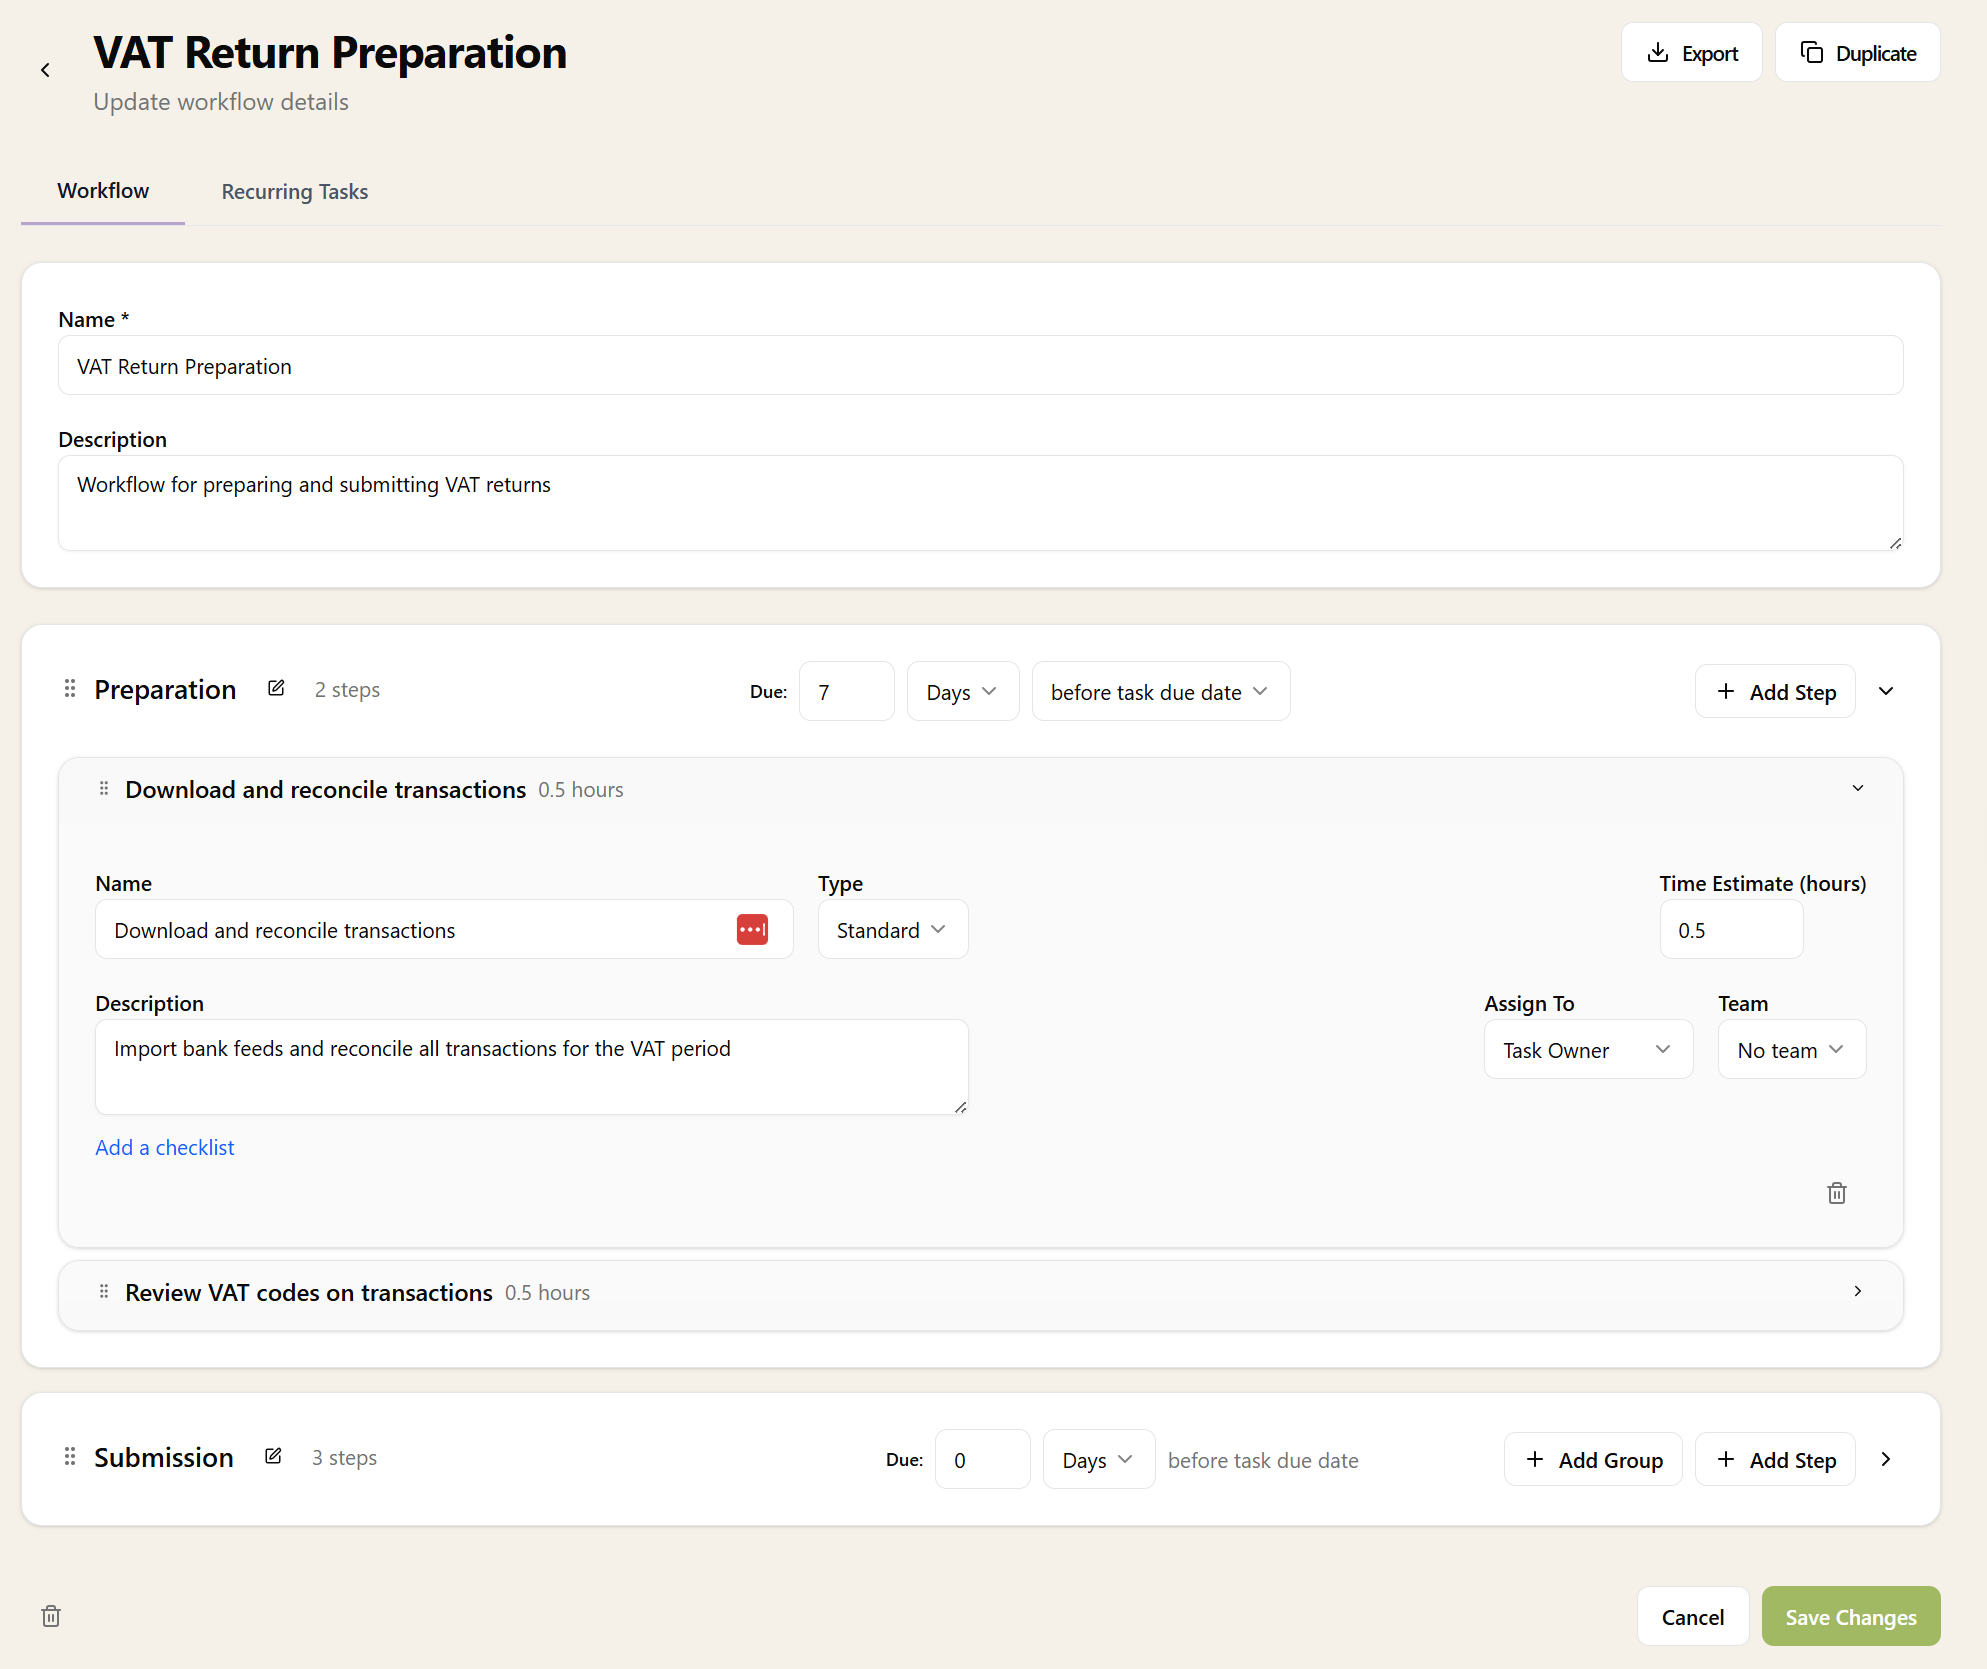Click the trash icon to delete the workflow

[x=50, y=1616]
